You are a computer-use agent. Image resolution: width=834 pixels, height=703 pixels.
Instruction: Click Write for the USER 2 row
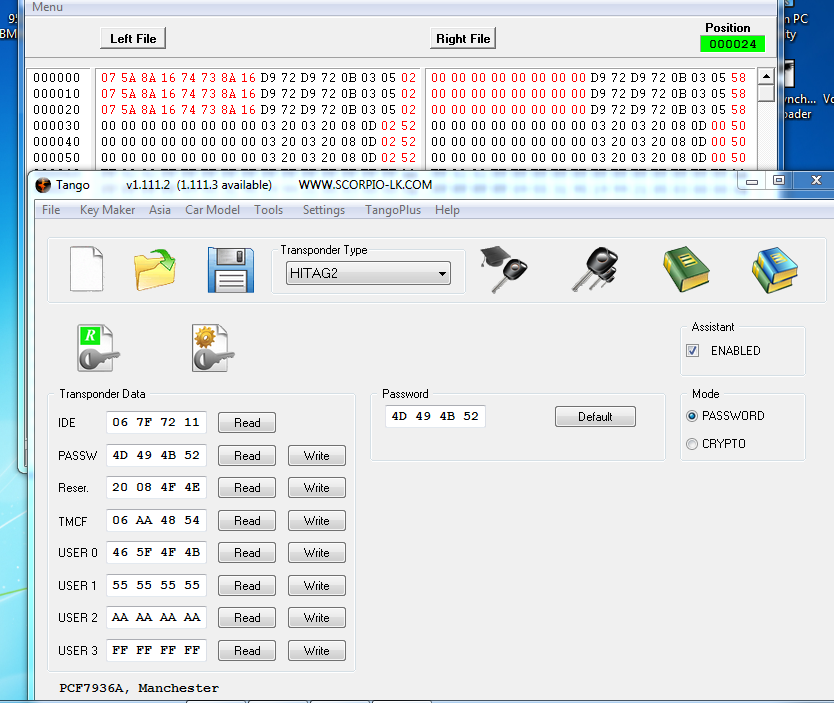(x=316, y=617)
